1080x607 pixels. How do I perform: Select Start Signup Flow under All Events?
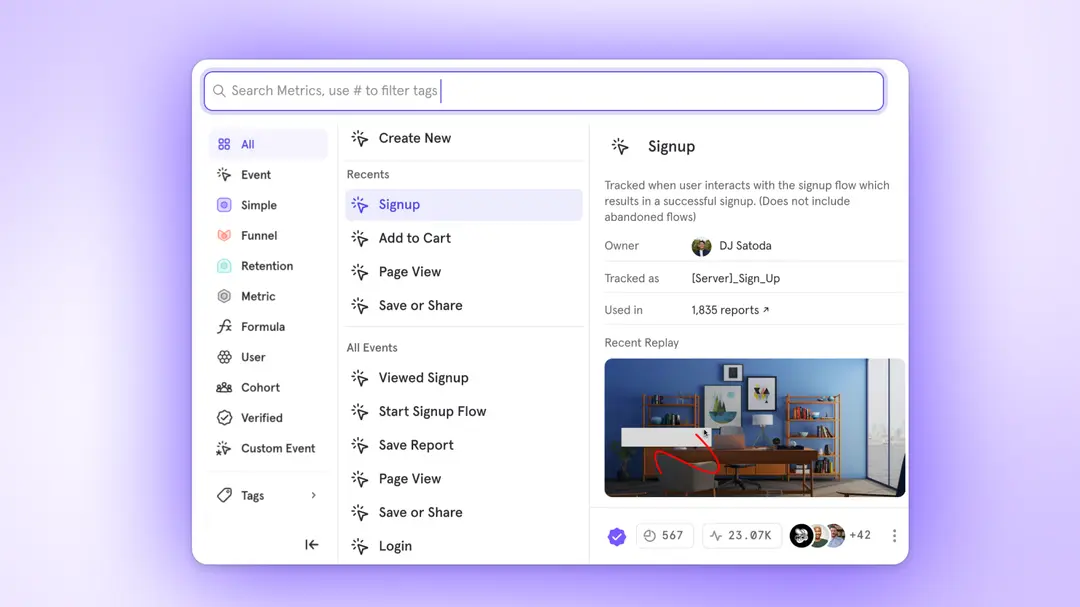pyautogui.click(x=432, y=411)
